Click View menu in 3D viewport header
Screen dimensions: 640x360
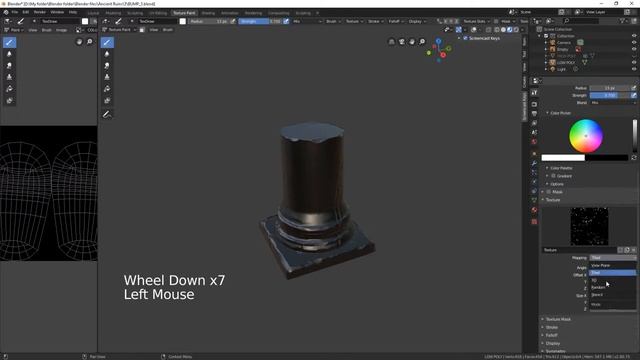(x=153, y=30)
